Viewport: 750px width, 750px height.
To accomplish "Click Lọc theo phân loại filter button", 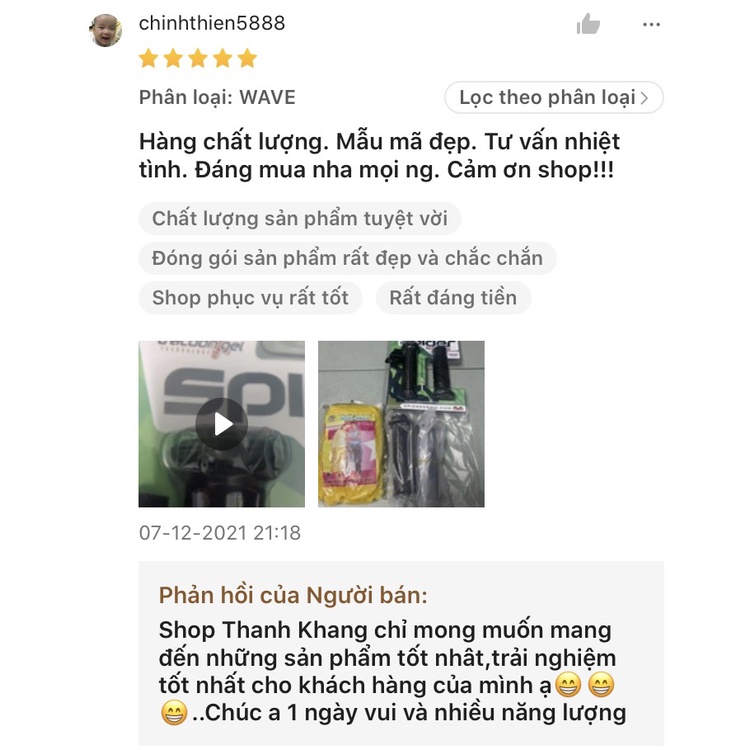I will 554,98.
